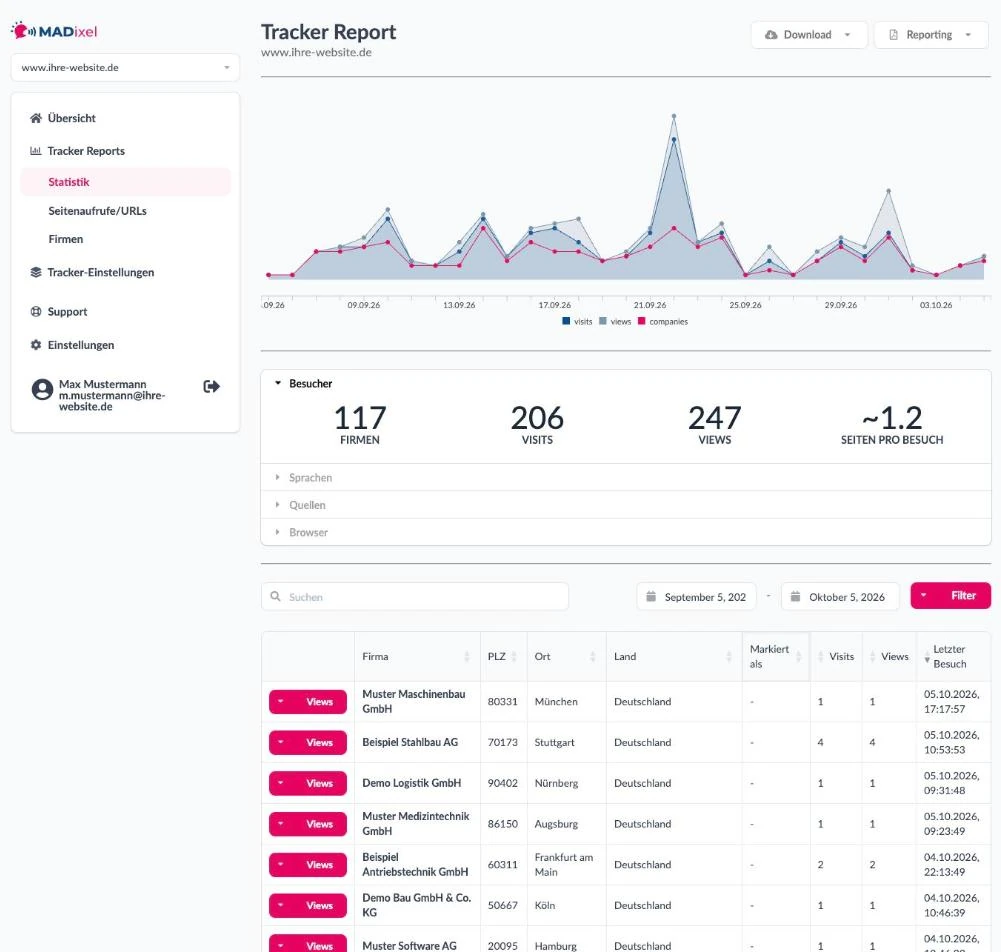
Task: Click the Oktober 5, 2026 end date field
Action: [840, 596]
